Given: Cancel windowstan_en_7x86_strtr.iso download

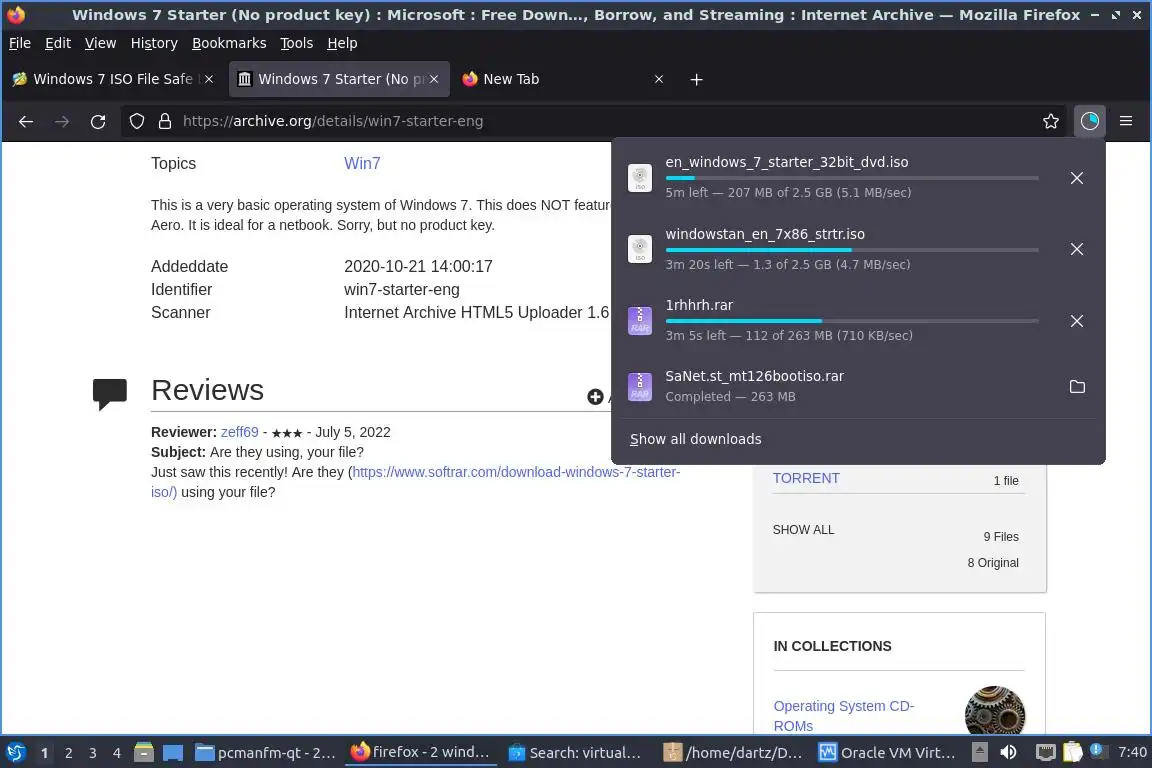Looking at the screenshot, I should tap(1076, 249).
